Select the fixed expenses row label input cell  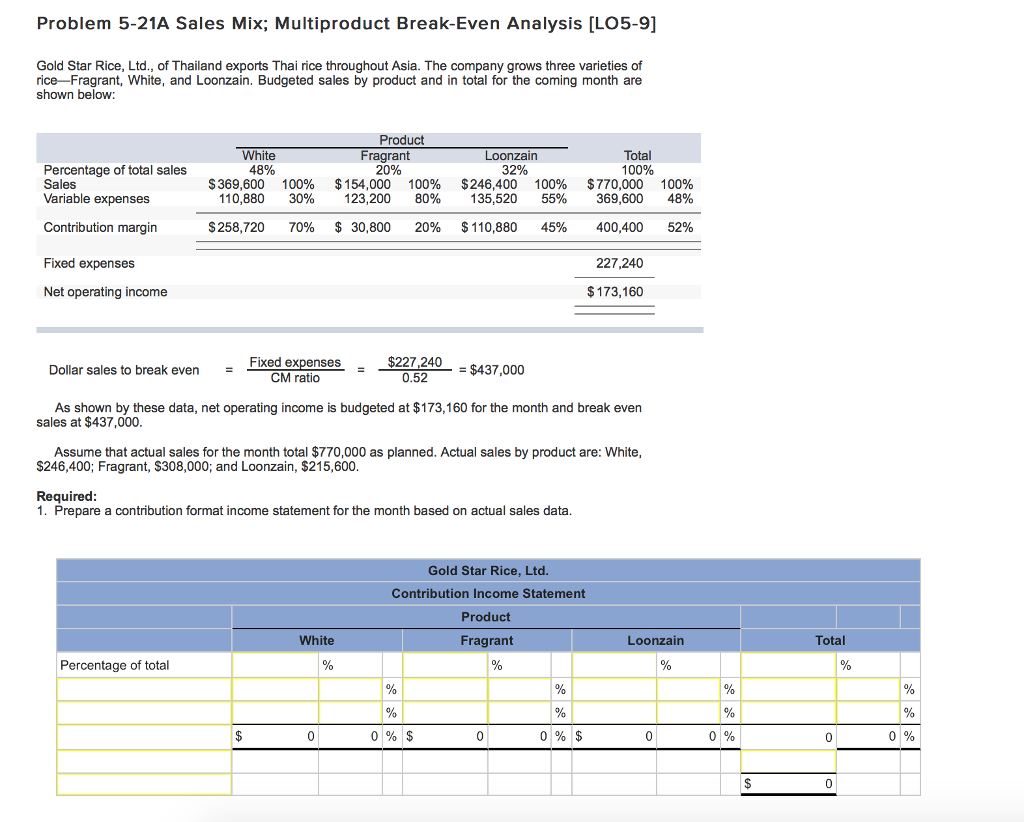pos(143,760)
